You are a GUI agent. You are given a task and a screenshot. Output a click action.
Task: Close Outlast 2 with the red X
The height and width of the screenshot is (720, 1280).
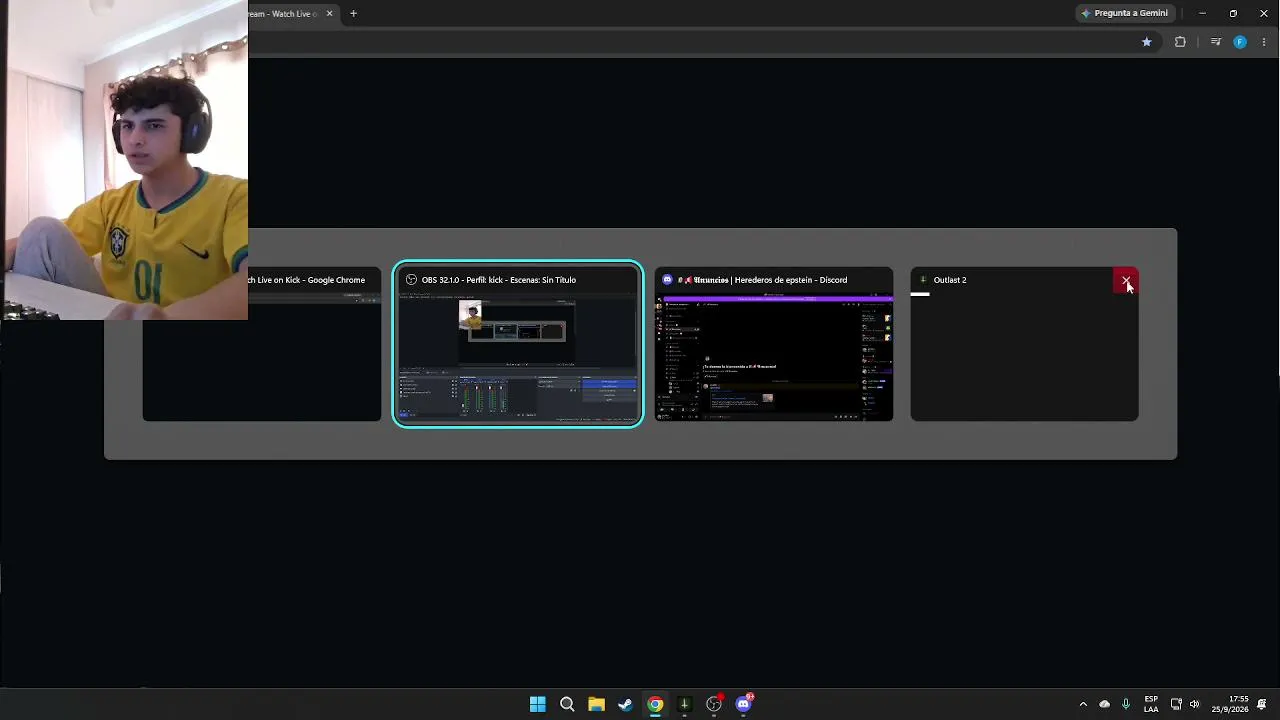pyautogui.click(x=1126, y=281)
